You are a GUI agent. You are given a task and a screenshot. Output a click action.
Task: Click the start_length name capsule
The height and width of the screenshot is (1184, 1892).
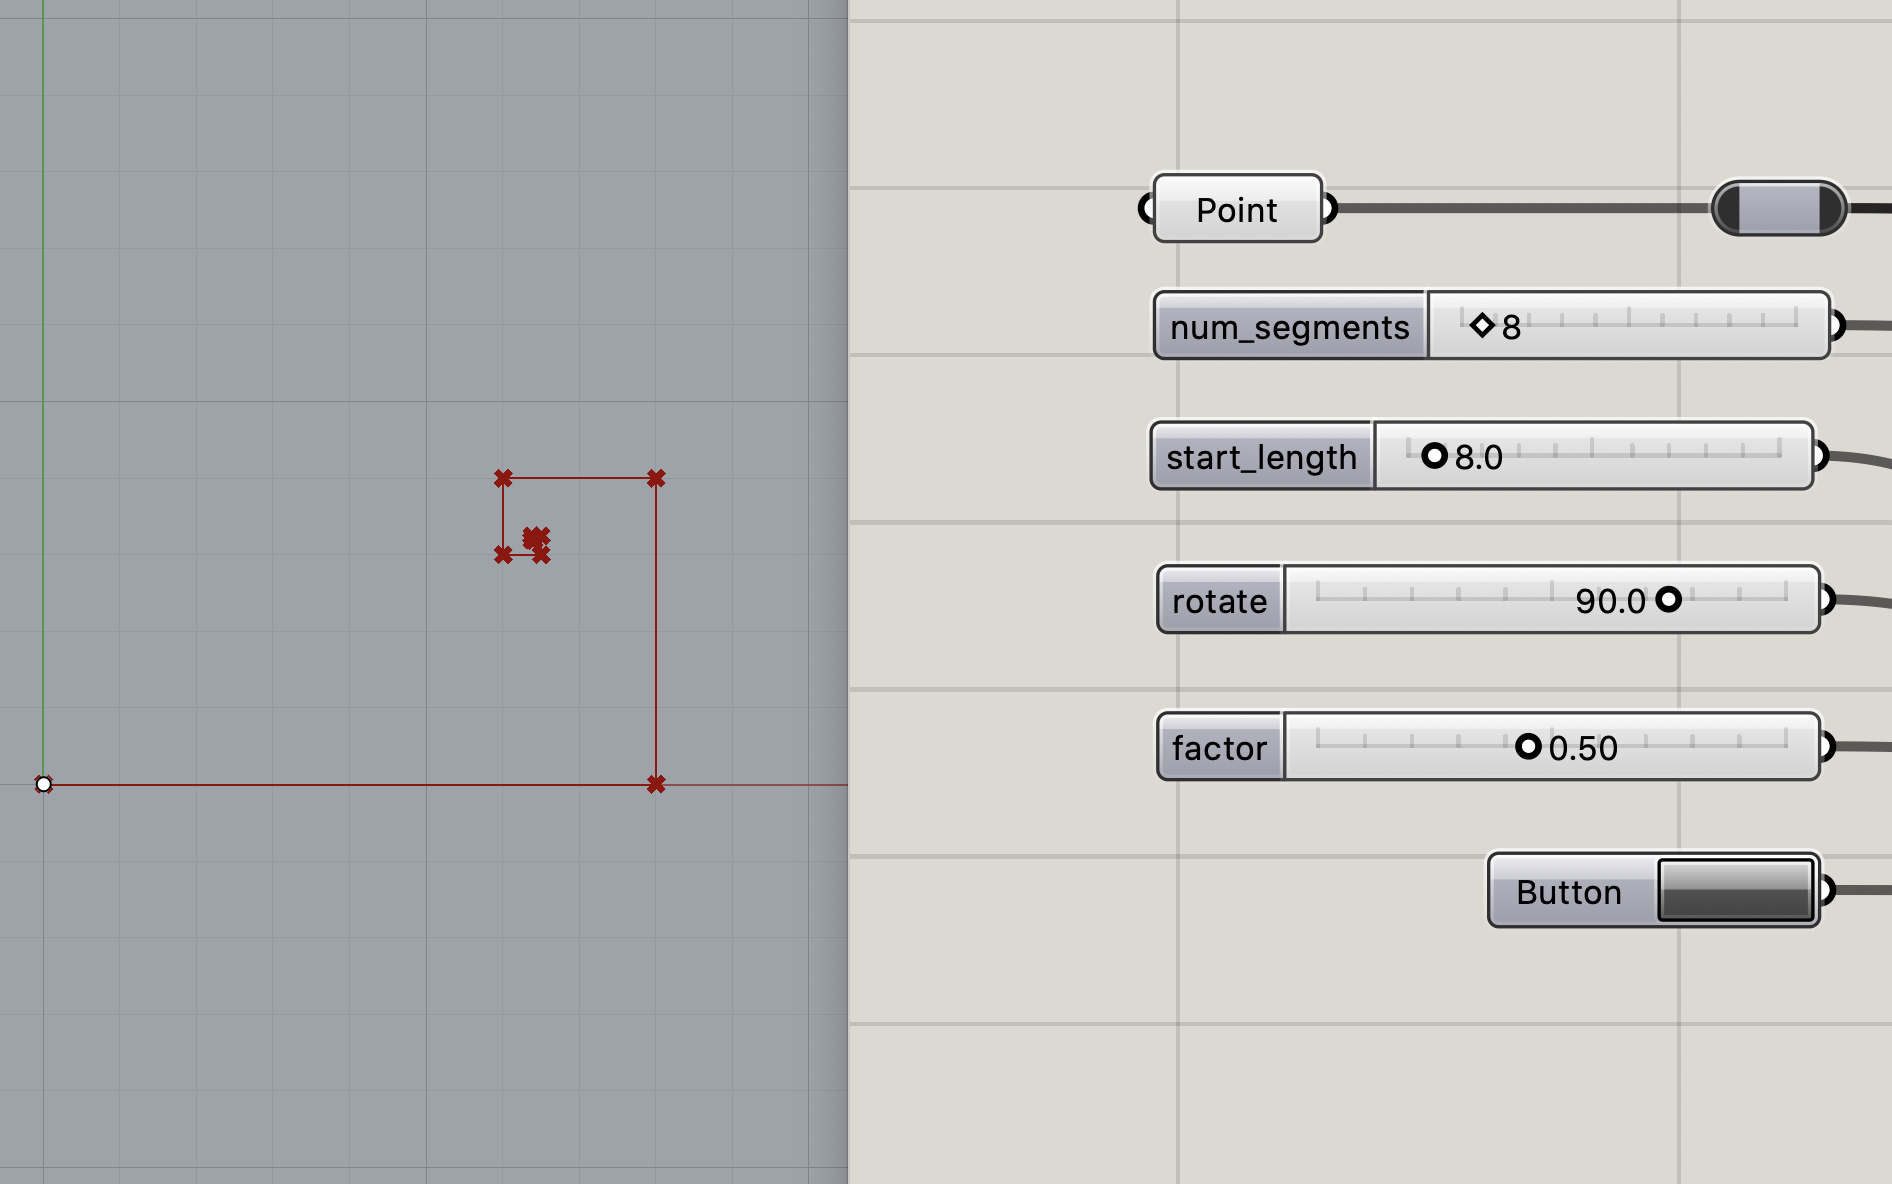pyautogui.click(x=1262, y=455)
